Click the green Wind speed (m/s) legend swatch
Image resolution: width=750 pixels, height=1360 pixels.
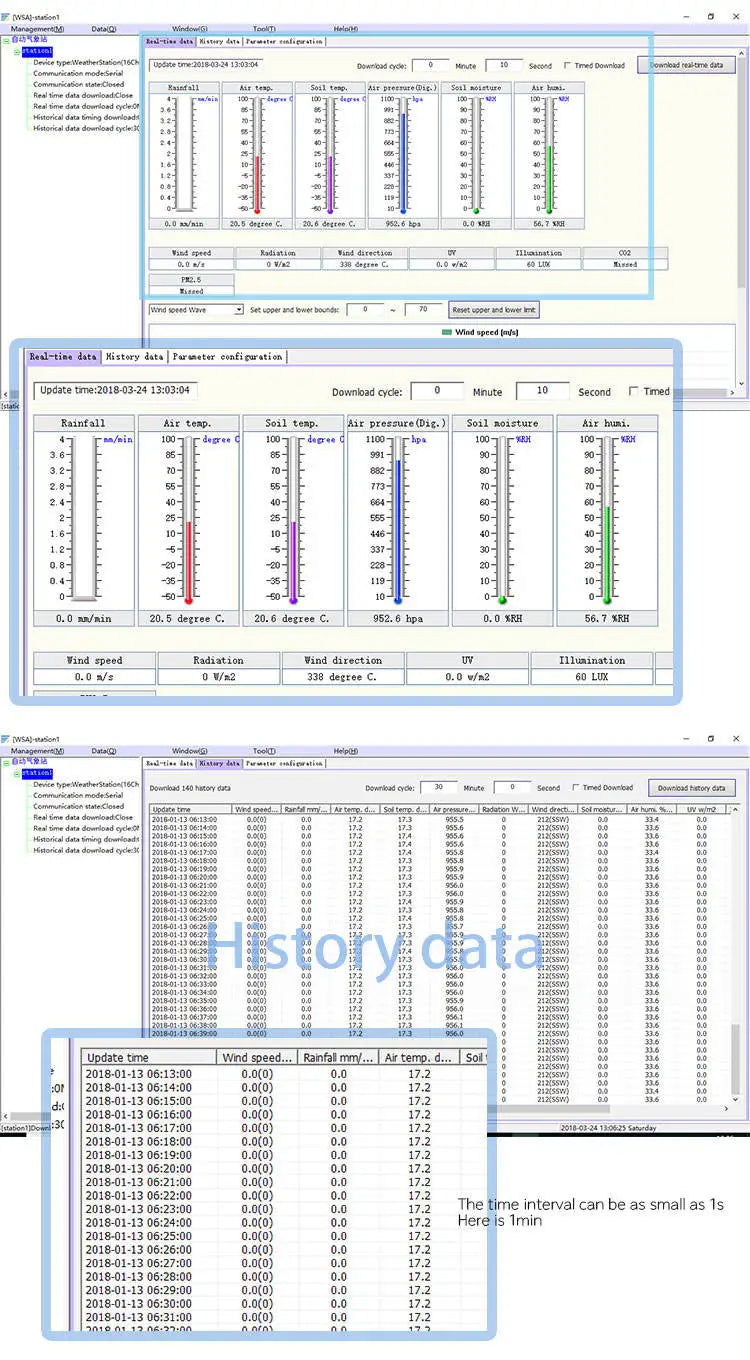pyautogui.click(x=447, y=332)
